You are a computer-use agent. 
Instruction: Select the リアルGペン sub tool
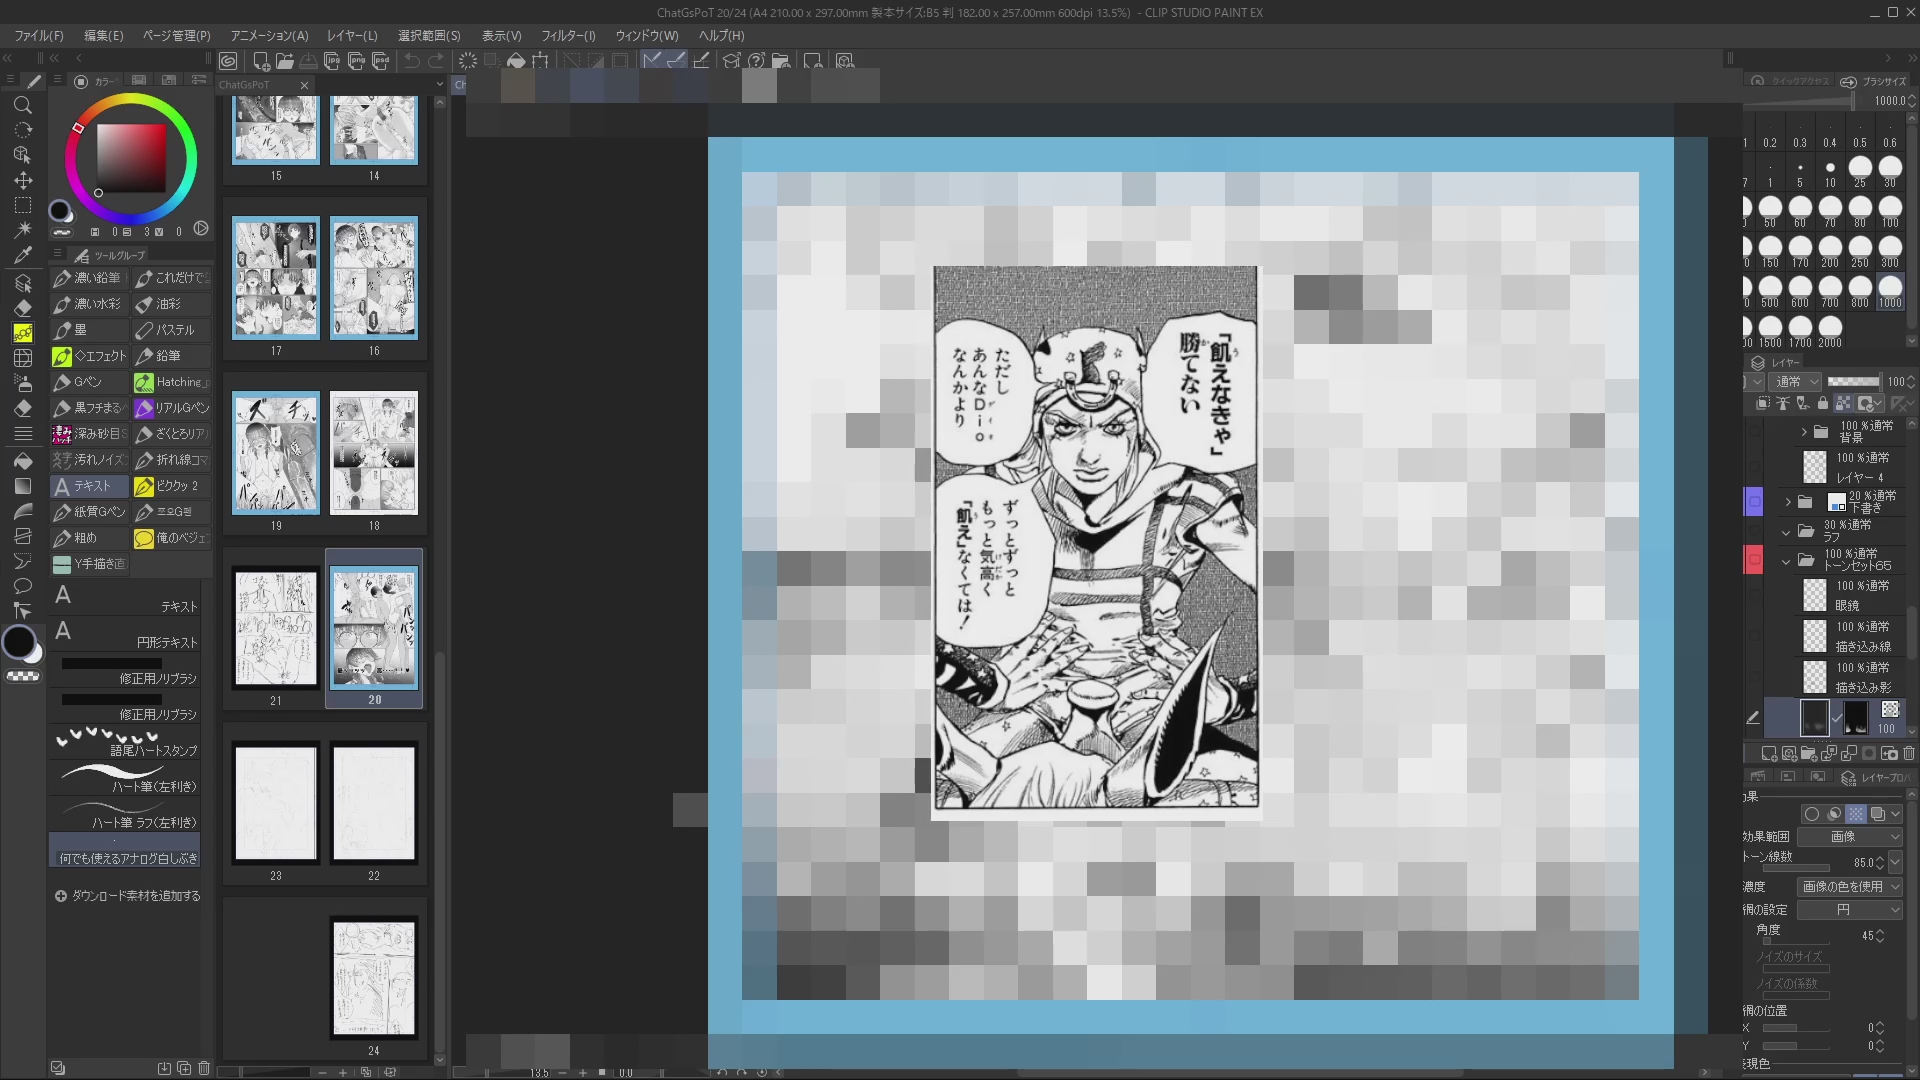pos(171,408)
